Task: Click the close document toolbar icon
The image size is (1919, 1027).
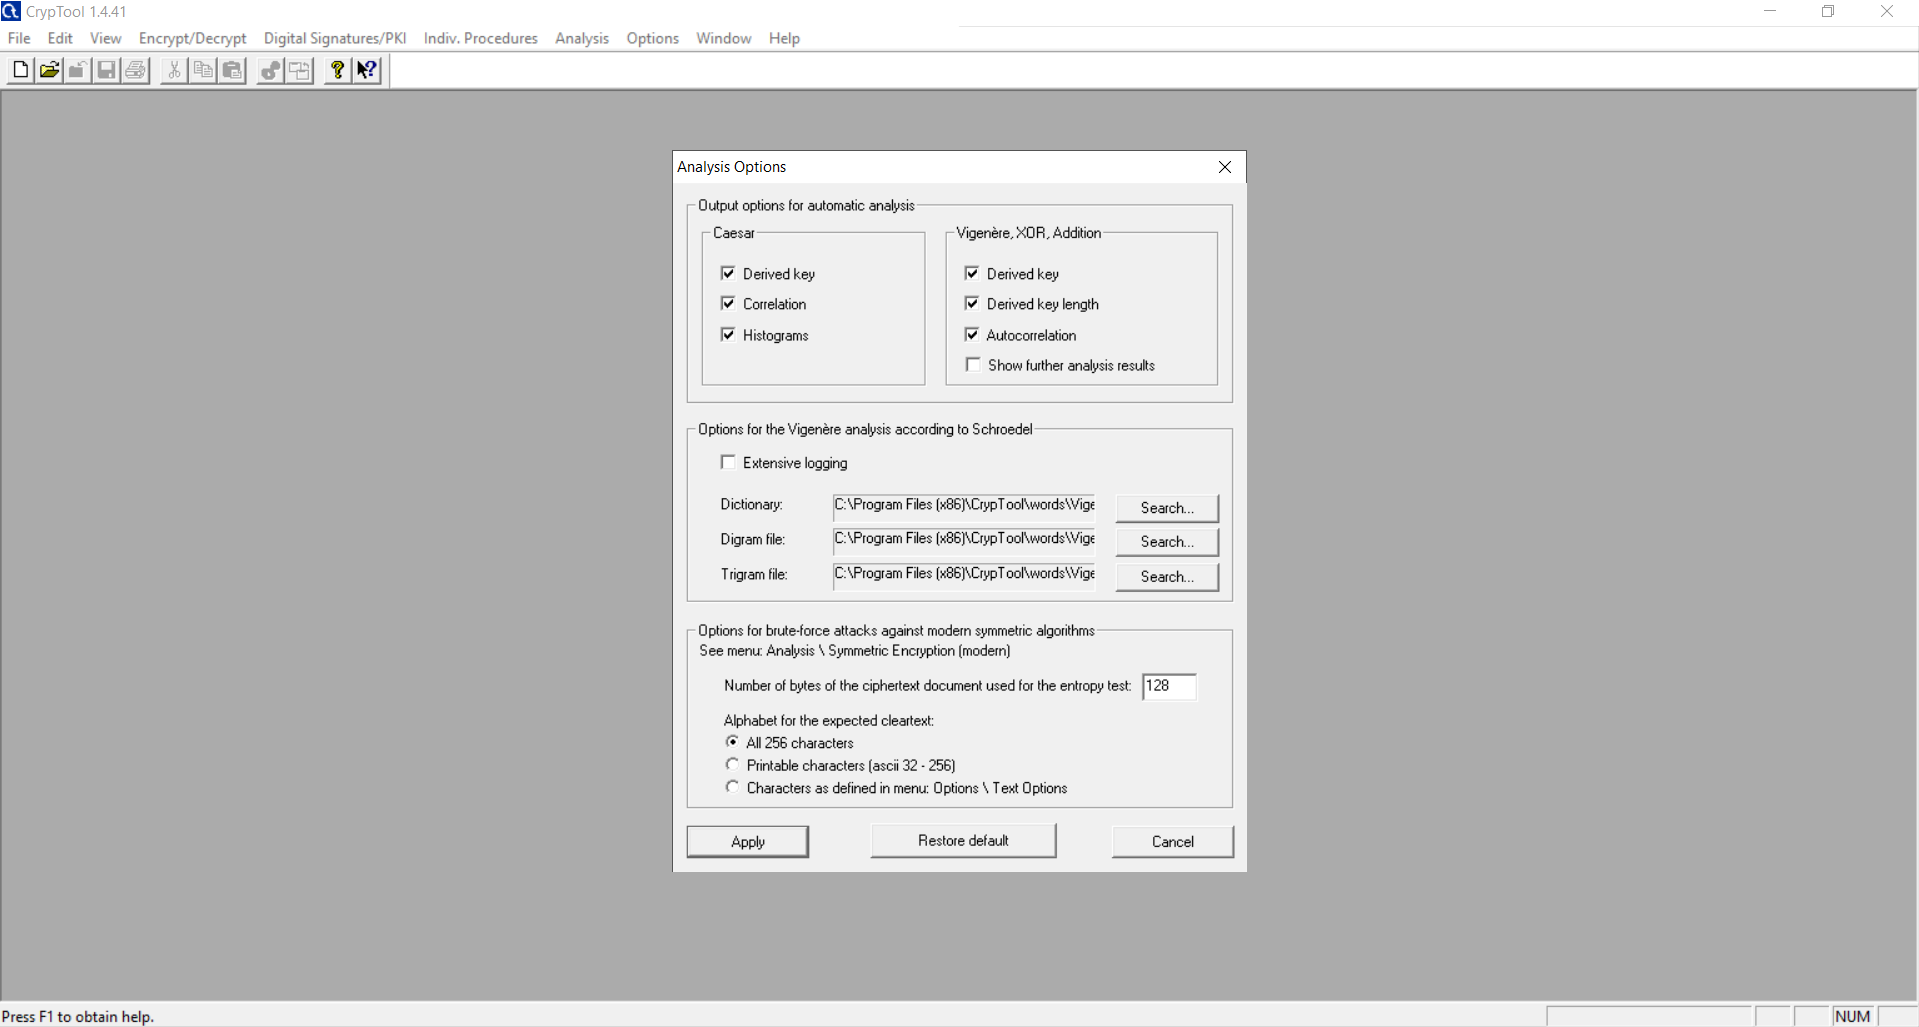Action: coord(77,70)
